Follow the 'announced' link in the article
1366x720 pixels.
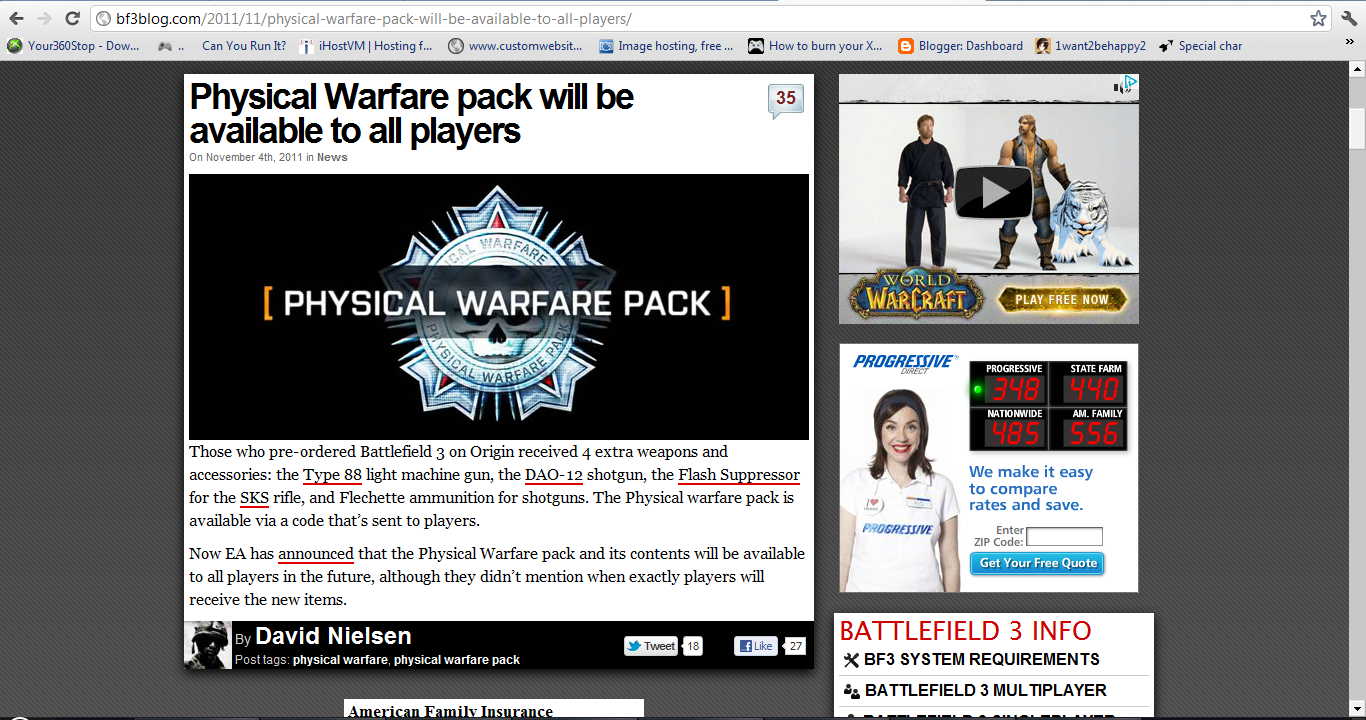click(315, 554)
